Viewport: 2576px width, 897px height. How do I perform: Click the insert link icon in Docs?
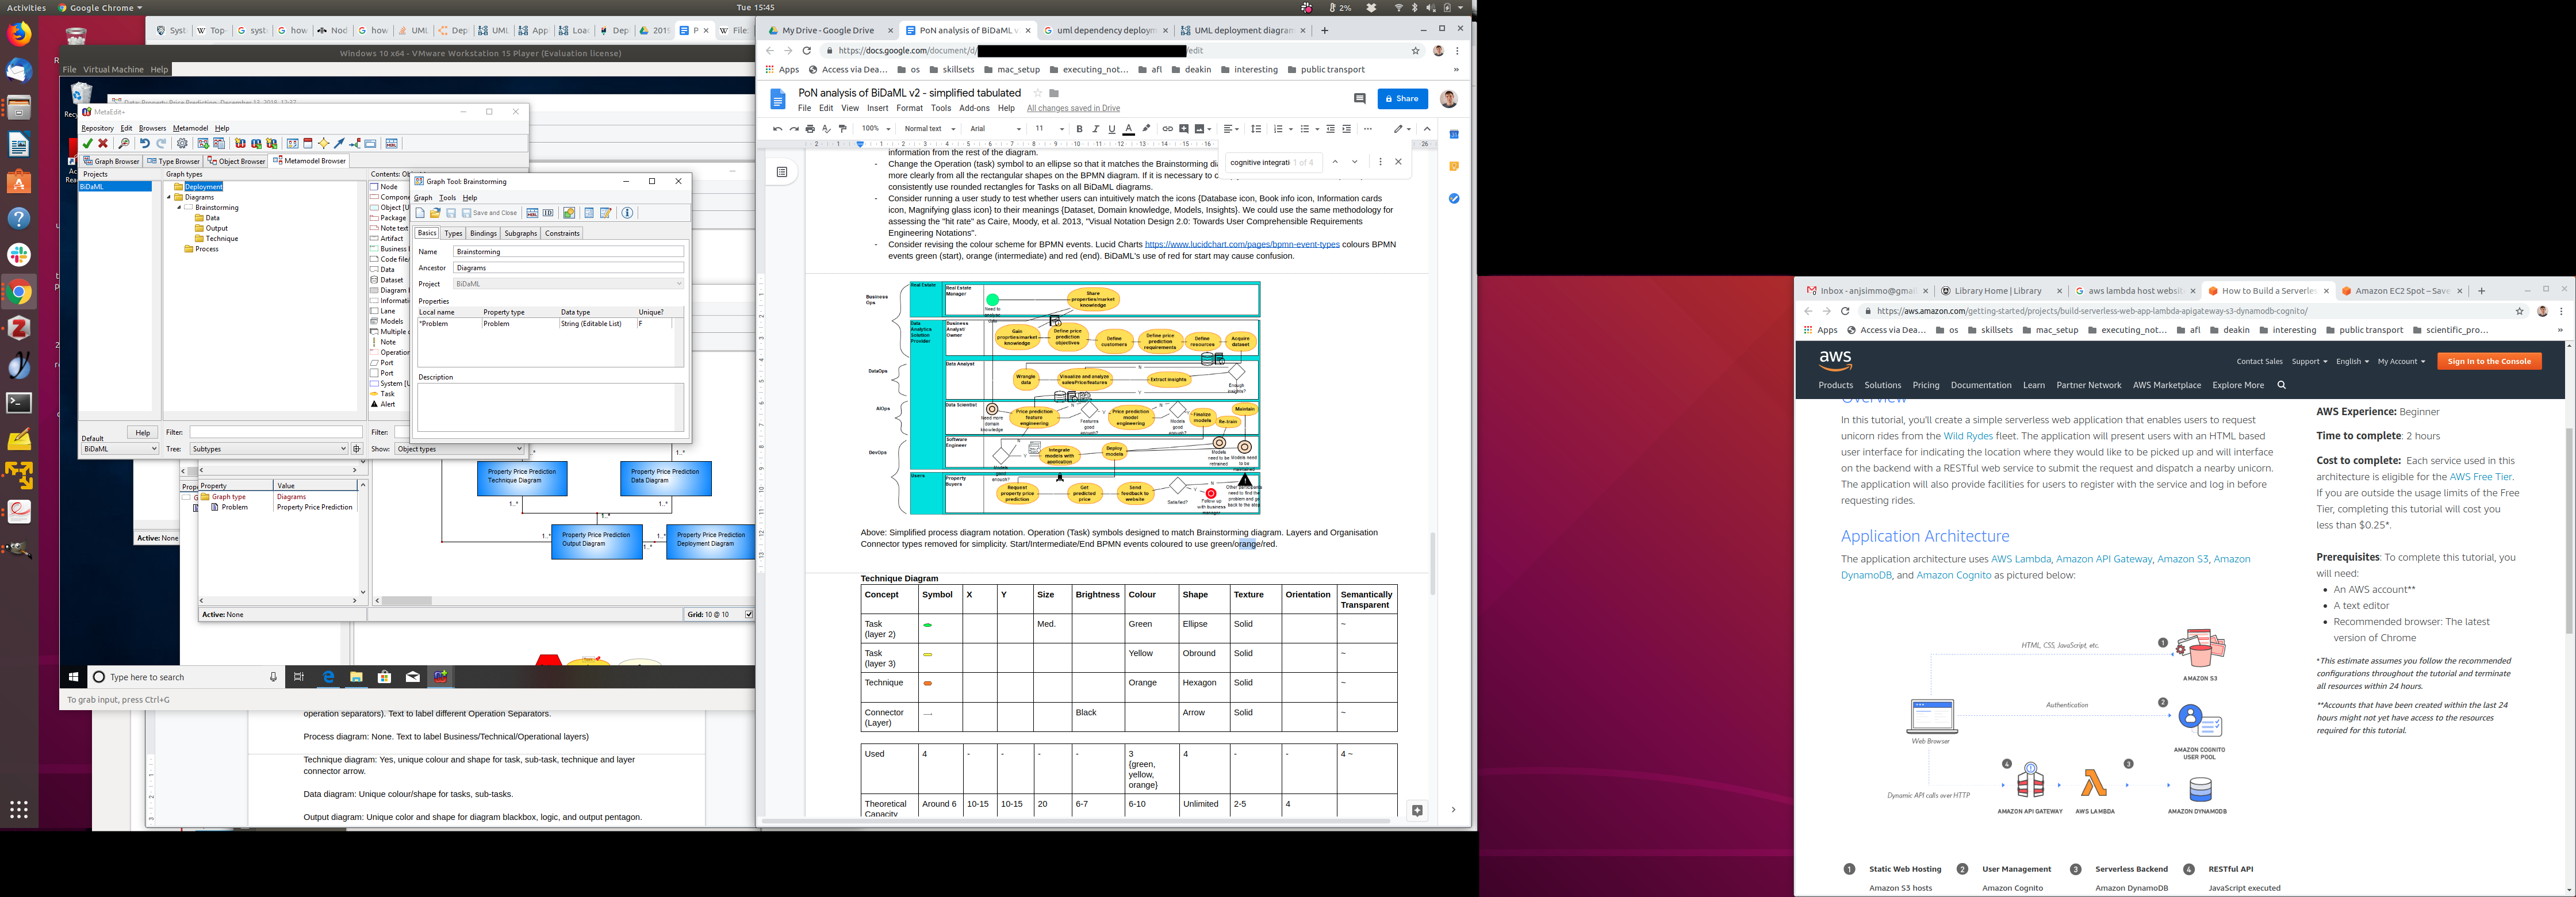(1167, 129)
